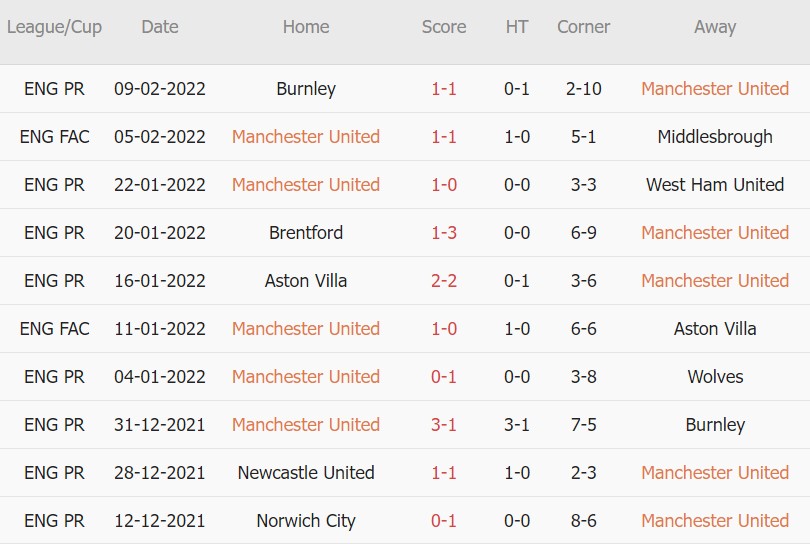Screen dimensions: 810x544
Task: Click Manchester United in the 09-02-2022 row
Action: (715, 89)
